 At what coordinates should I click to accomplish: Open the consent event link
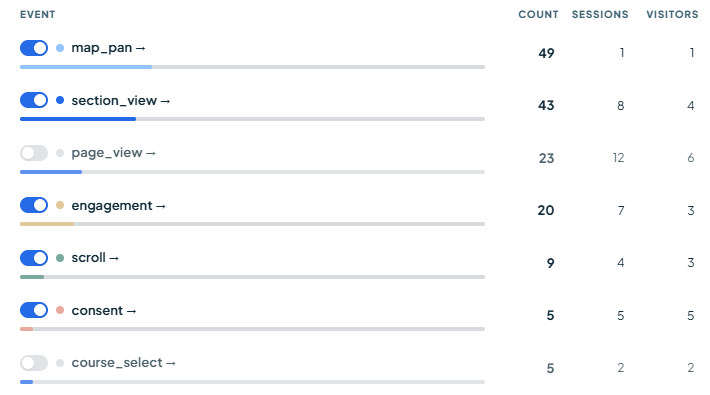point(104,311)
